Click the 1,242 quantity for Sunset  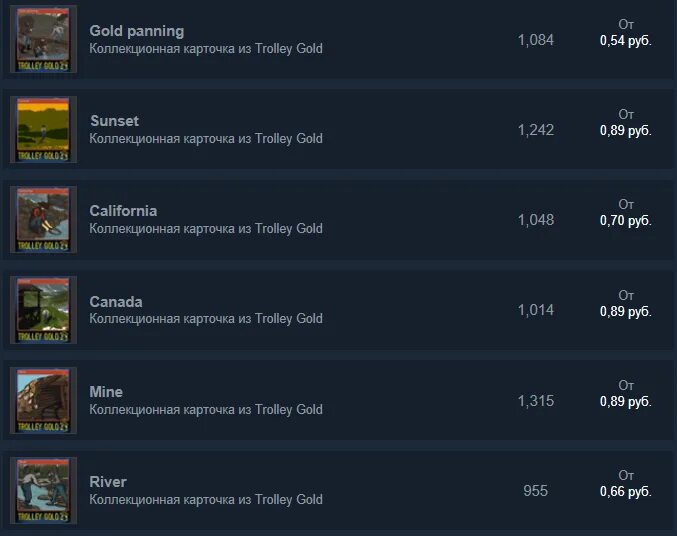click(x=536, y=130)
